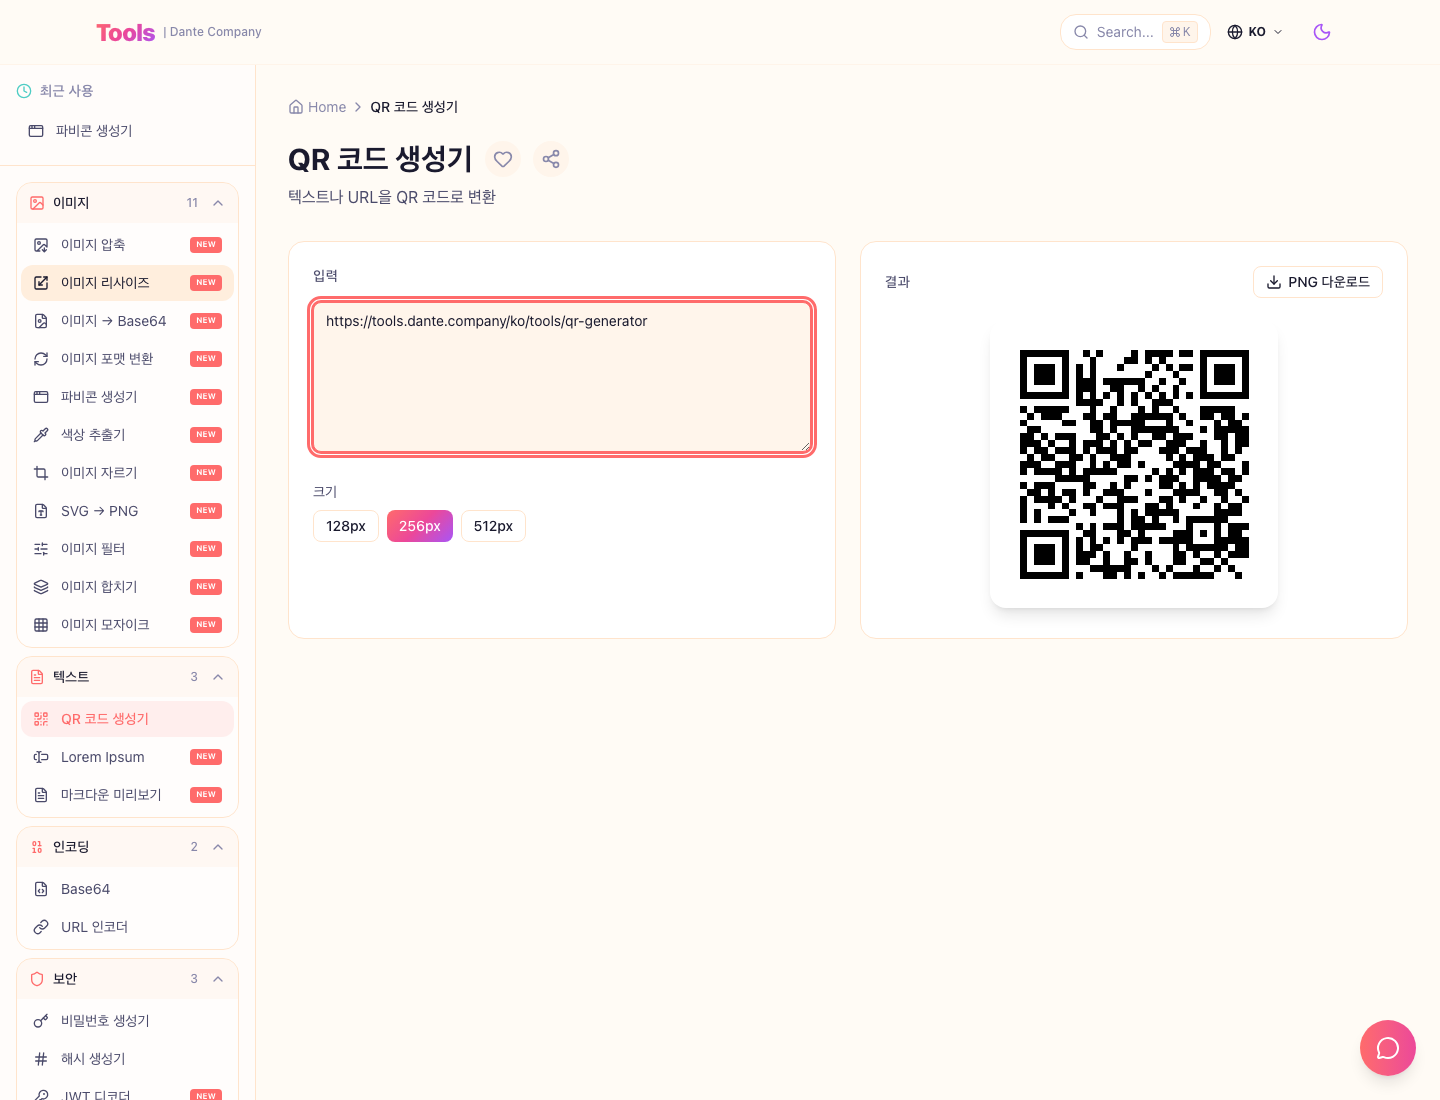Click the search magnifier icon
1440x1100 pixels.
[x=1081, y=32]
